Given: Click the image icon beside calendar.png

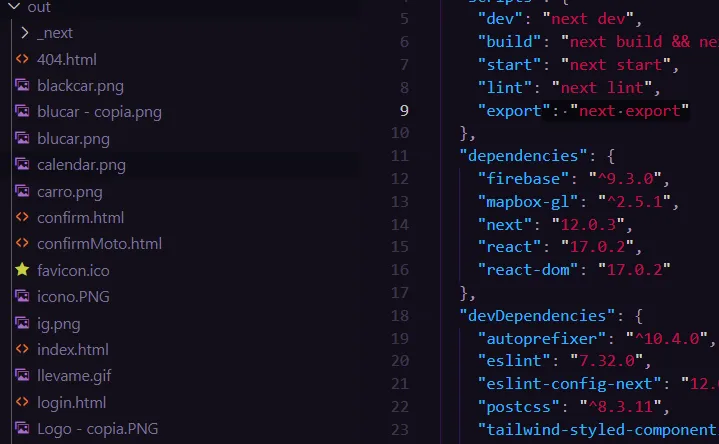Looking at the screenshot, I should [22, 164].
